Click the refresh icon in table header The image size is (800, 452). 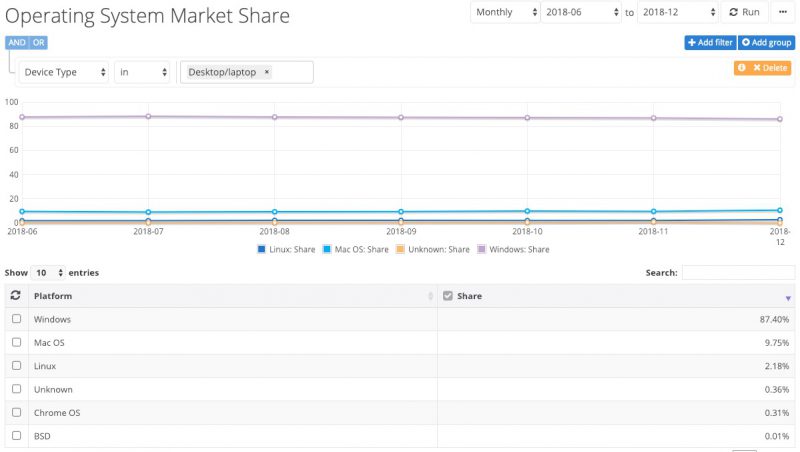point(15,295)
